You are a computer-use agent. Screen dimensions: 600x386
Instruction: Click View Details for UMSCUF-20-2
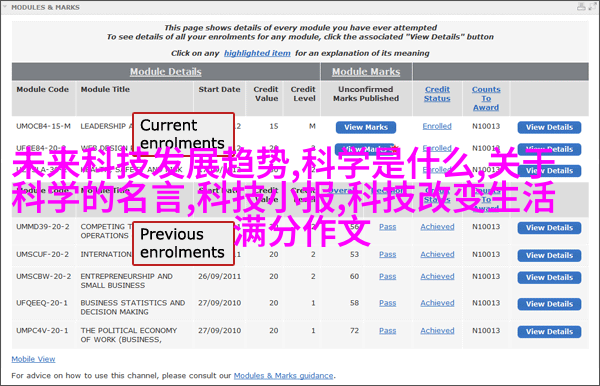[x=549, y=256]
